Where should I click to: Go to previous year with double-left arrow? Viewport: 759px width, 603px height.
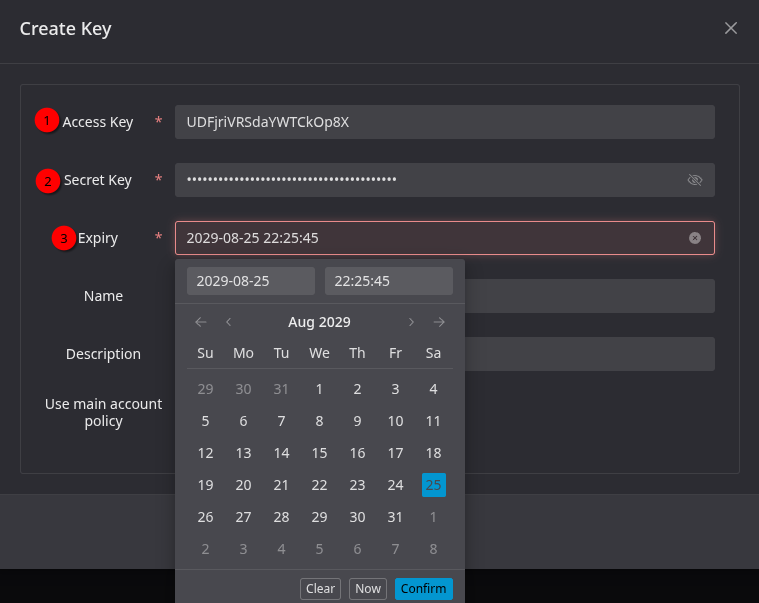[201, 322]
